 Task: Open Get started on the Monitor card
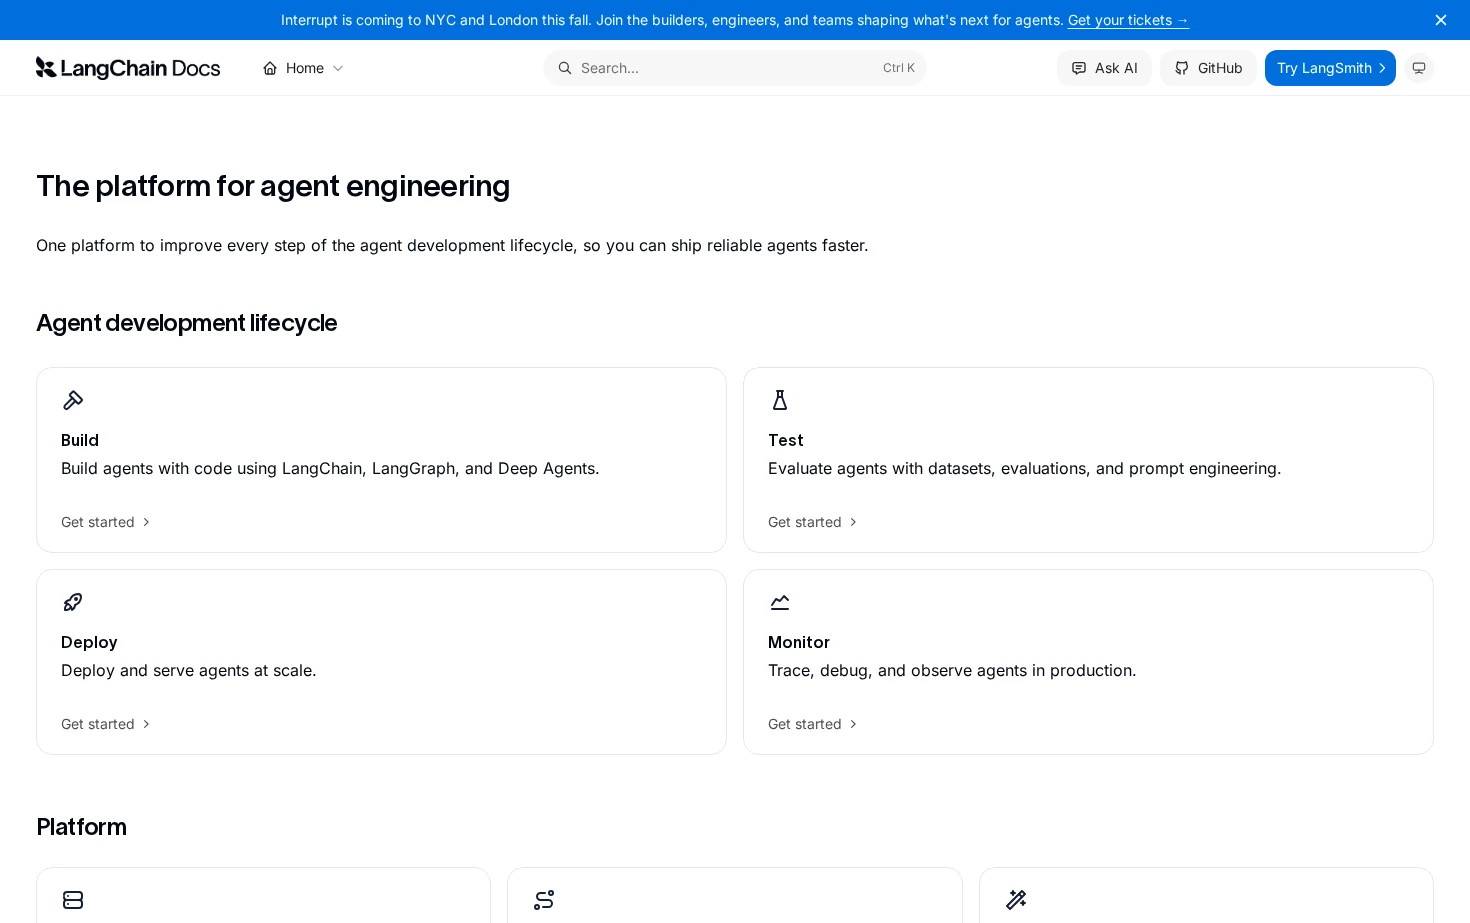point(813,724)
